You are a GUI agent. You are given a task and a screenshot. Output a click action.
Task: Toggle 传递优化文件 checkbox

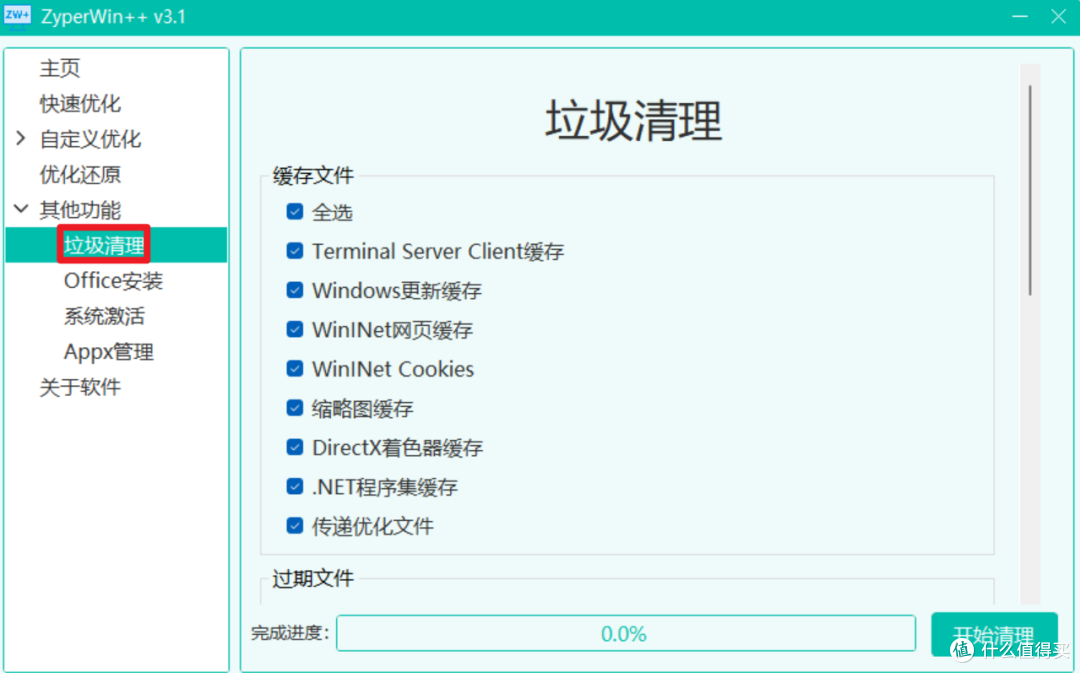coord(295,526)
